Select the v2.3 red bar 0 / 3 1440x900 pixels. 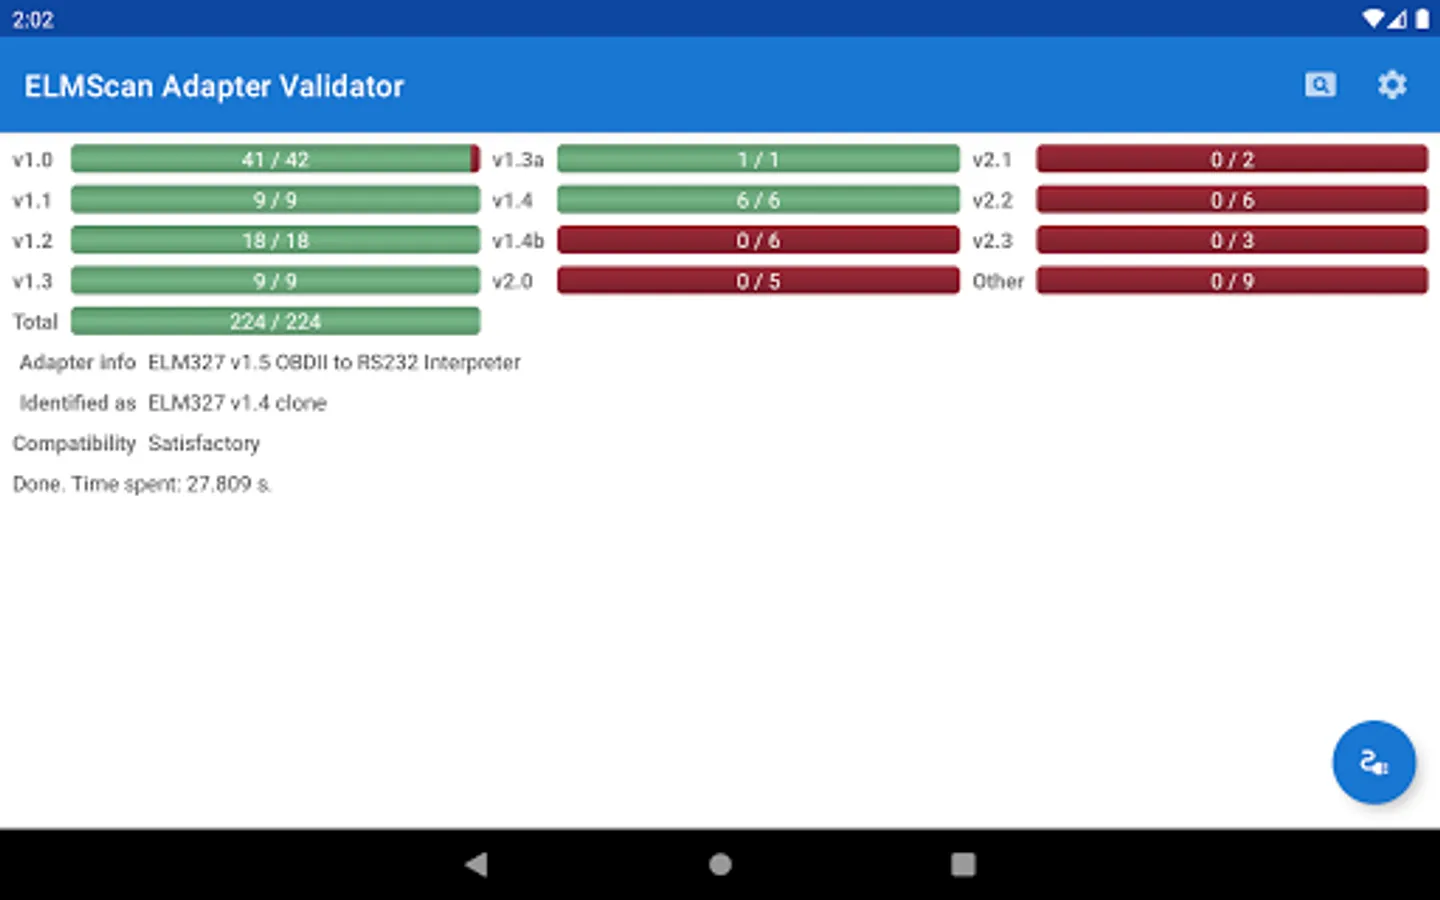pos(1232,240)
